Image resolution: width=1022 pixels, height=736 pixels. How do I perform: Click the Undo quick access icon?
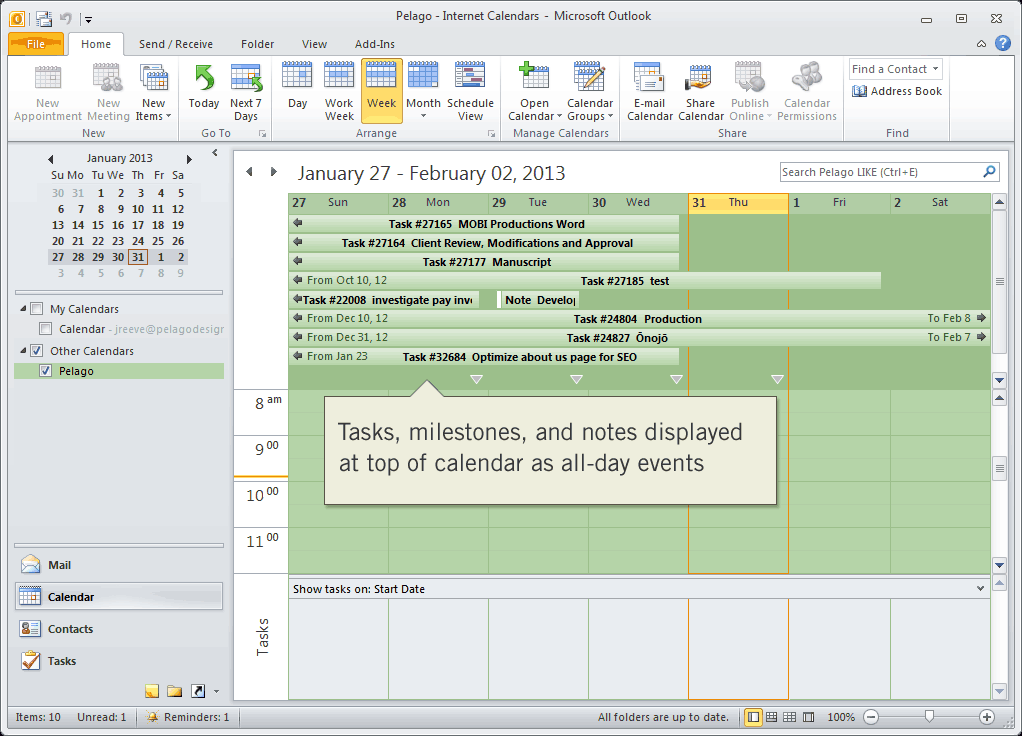[x=66, y=19]
